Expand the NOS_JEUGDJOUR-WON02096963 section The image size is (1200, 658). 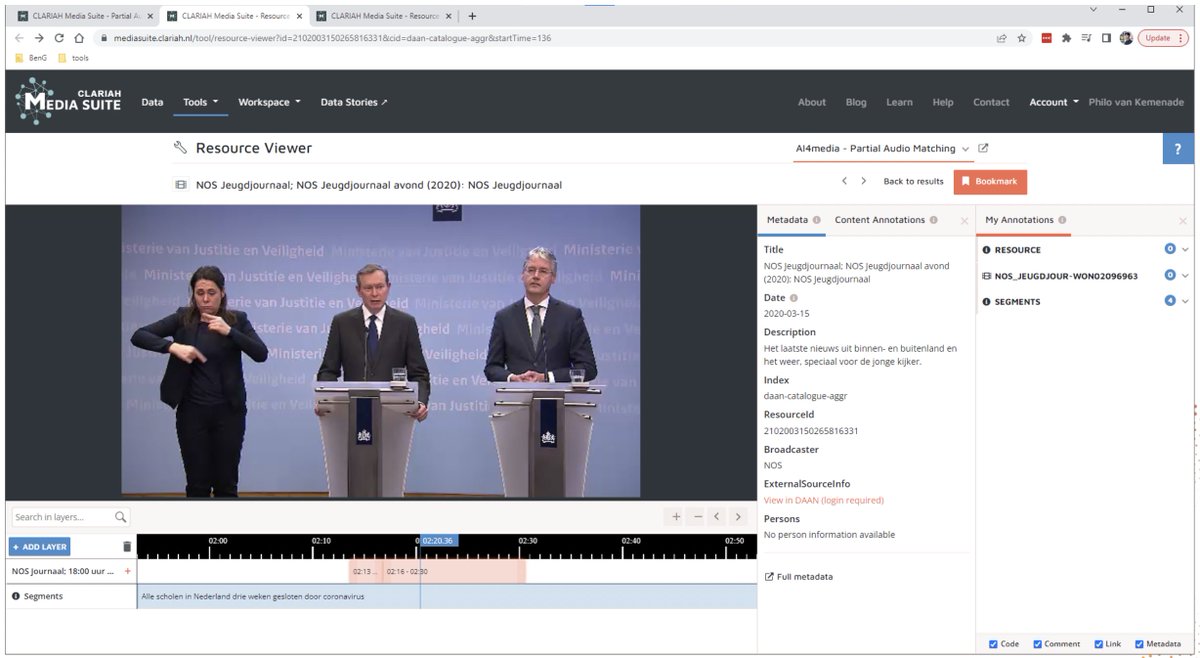coord(1186,276)
